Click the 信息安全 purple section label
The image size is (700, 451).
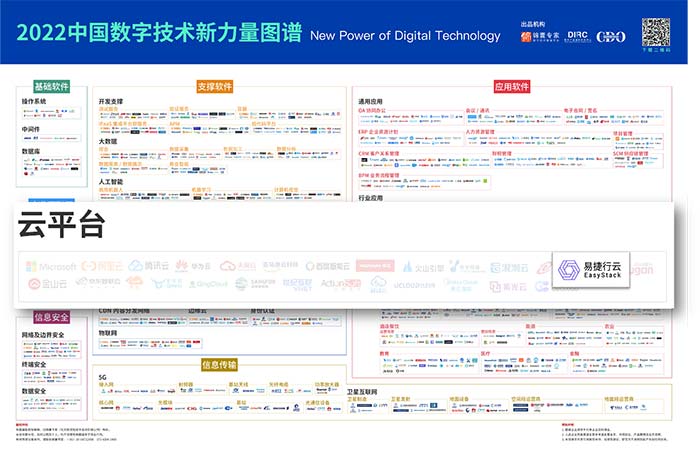click(x=52, y=317)
